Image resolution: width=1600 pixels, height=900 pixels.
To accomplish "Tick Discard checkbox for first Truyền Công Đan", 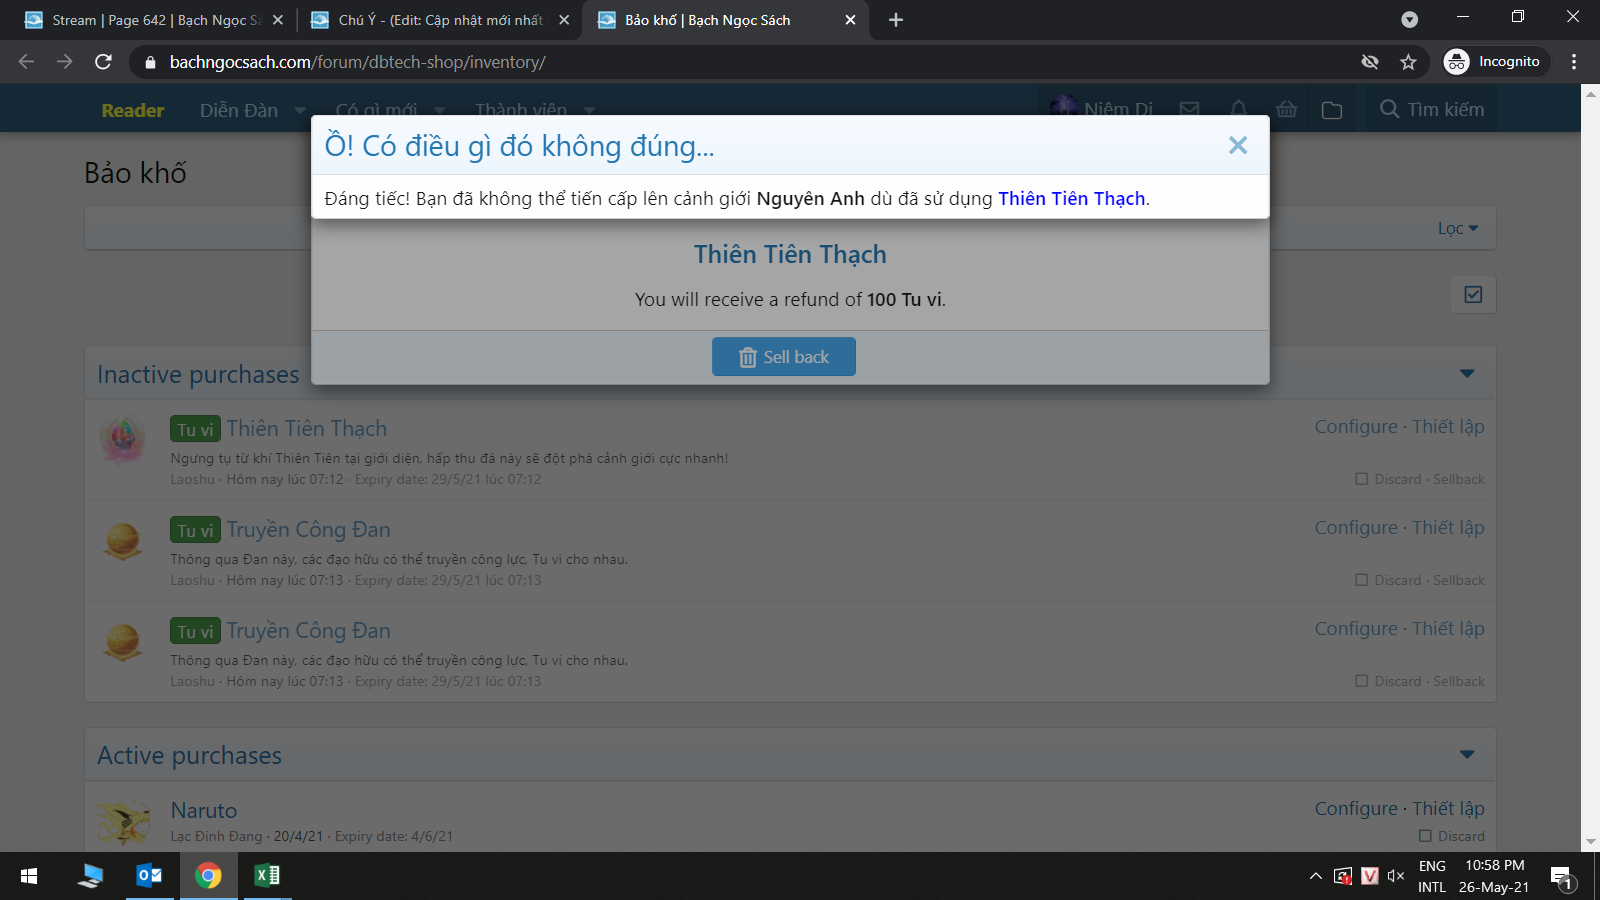I will 1361,580.
